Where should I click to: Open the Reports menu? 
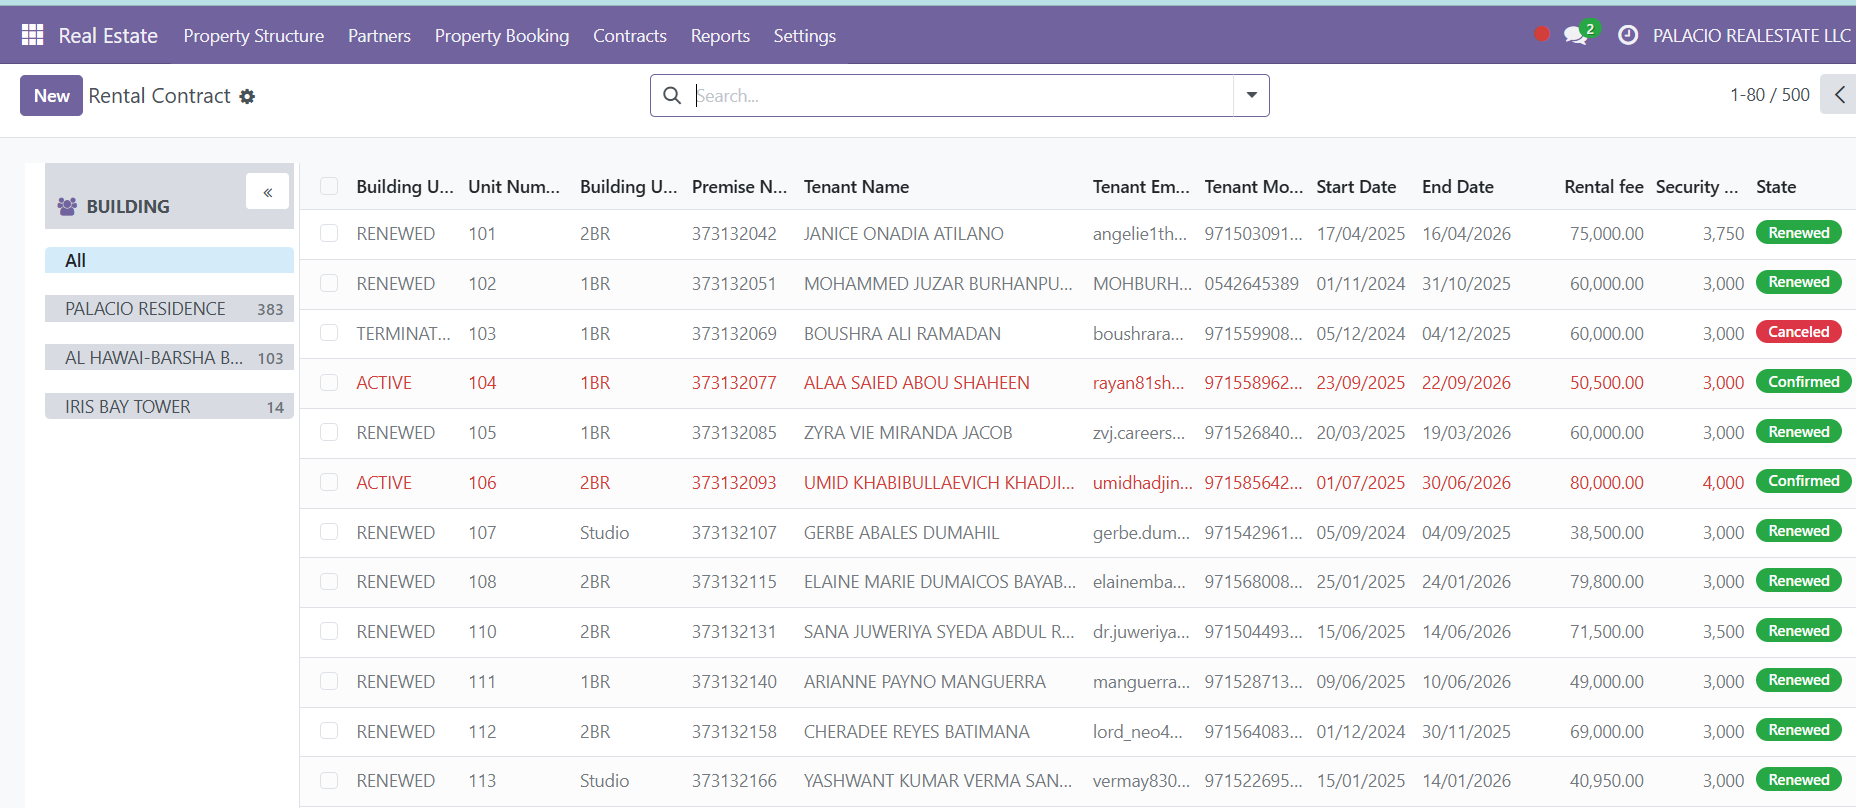720,35
